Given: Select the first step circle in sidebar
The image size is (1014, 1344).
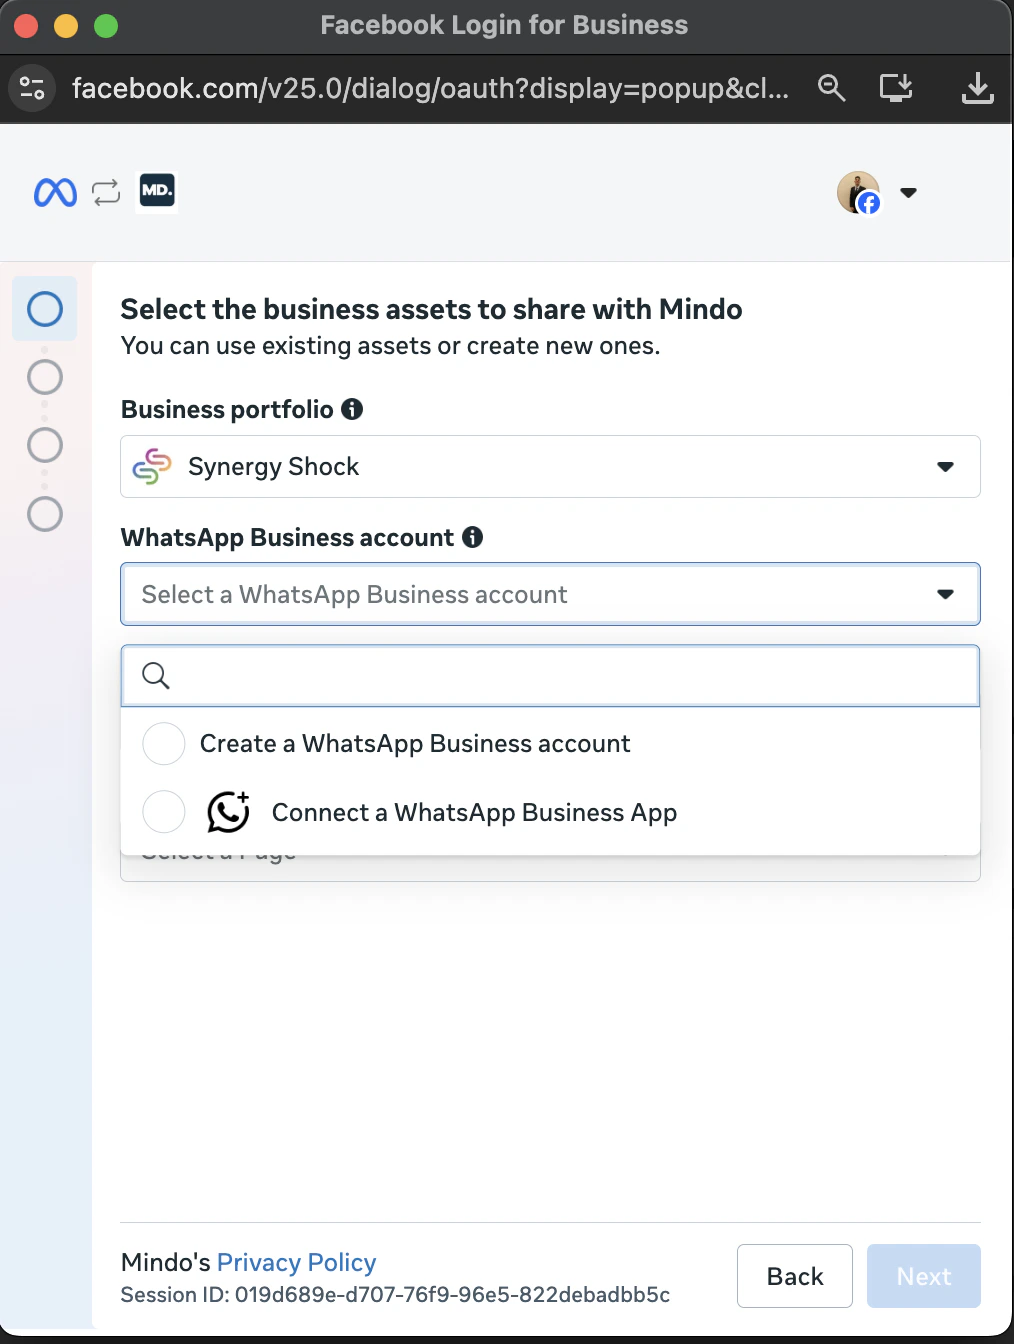Looking at the screenshot, I should click(45, 309).
